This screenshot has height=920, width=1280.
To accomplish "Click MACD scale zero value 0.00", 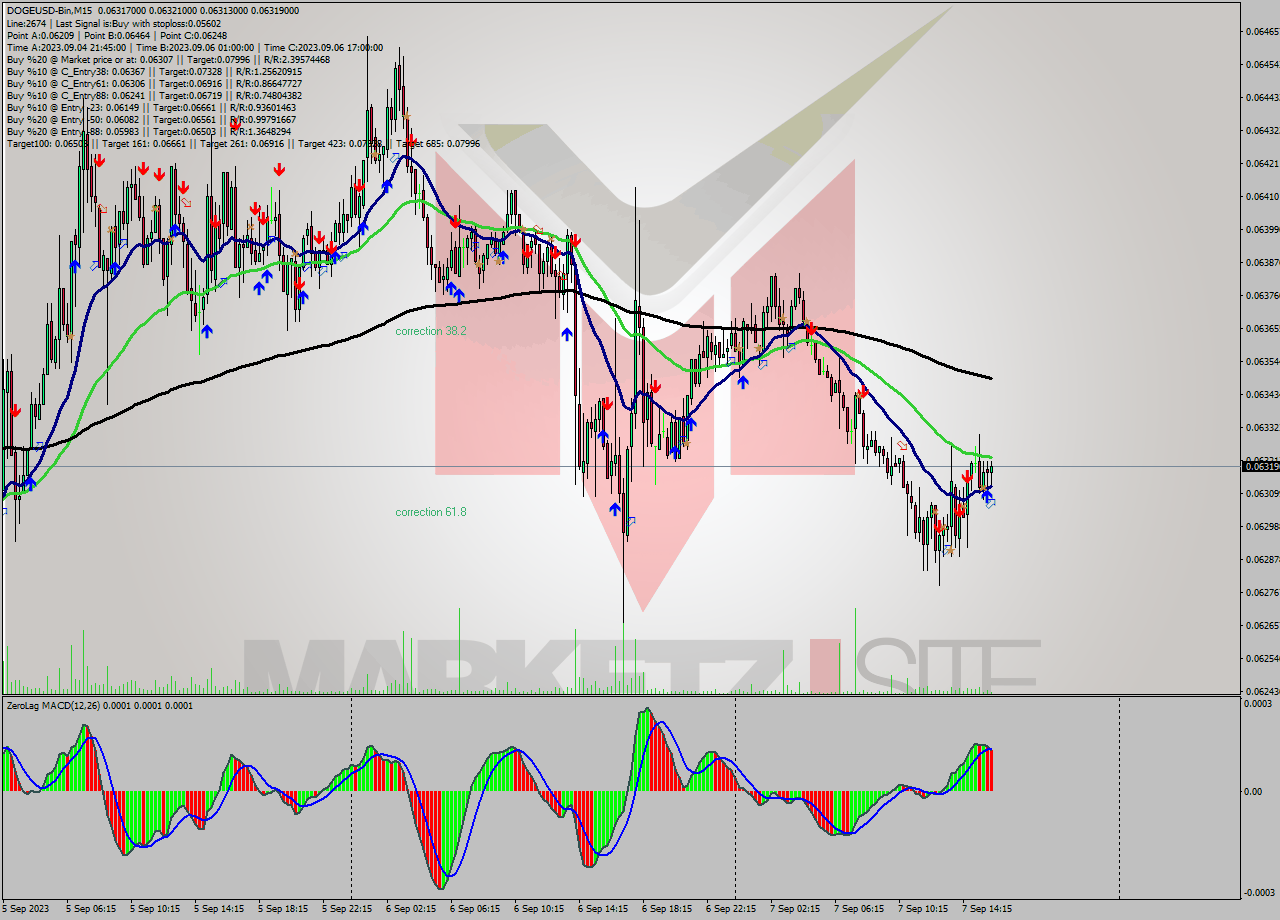I will 1252,791.
